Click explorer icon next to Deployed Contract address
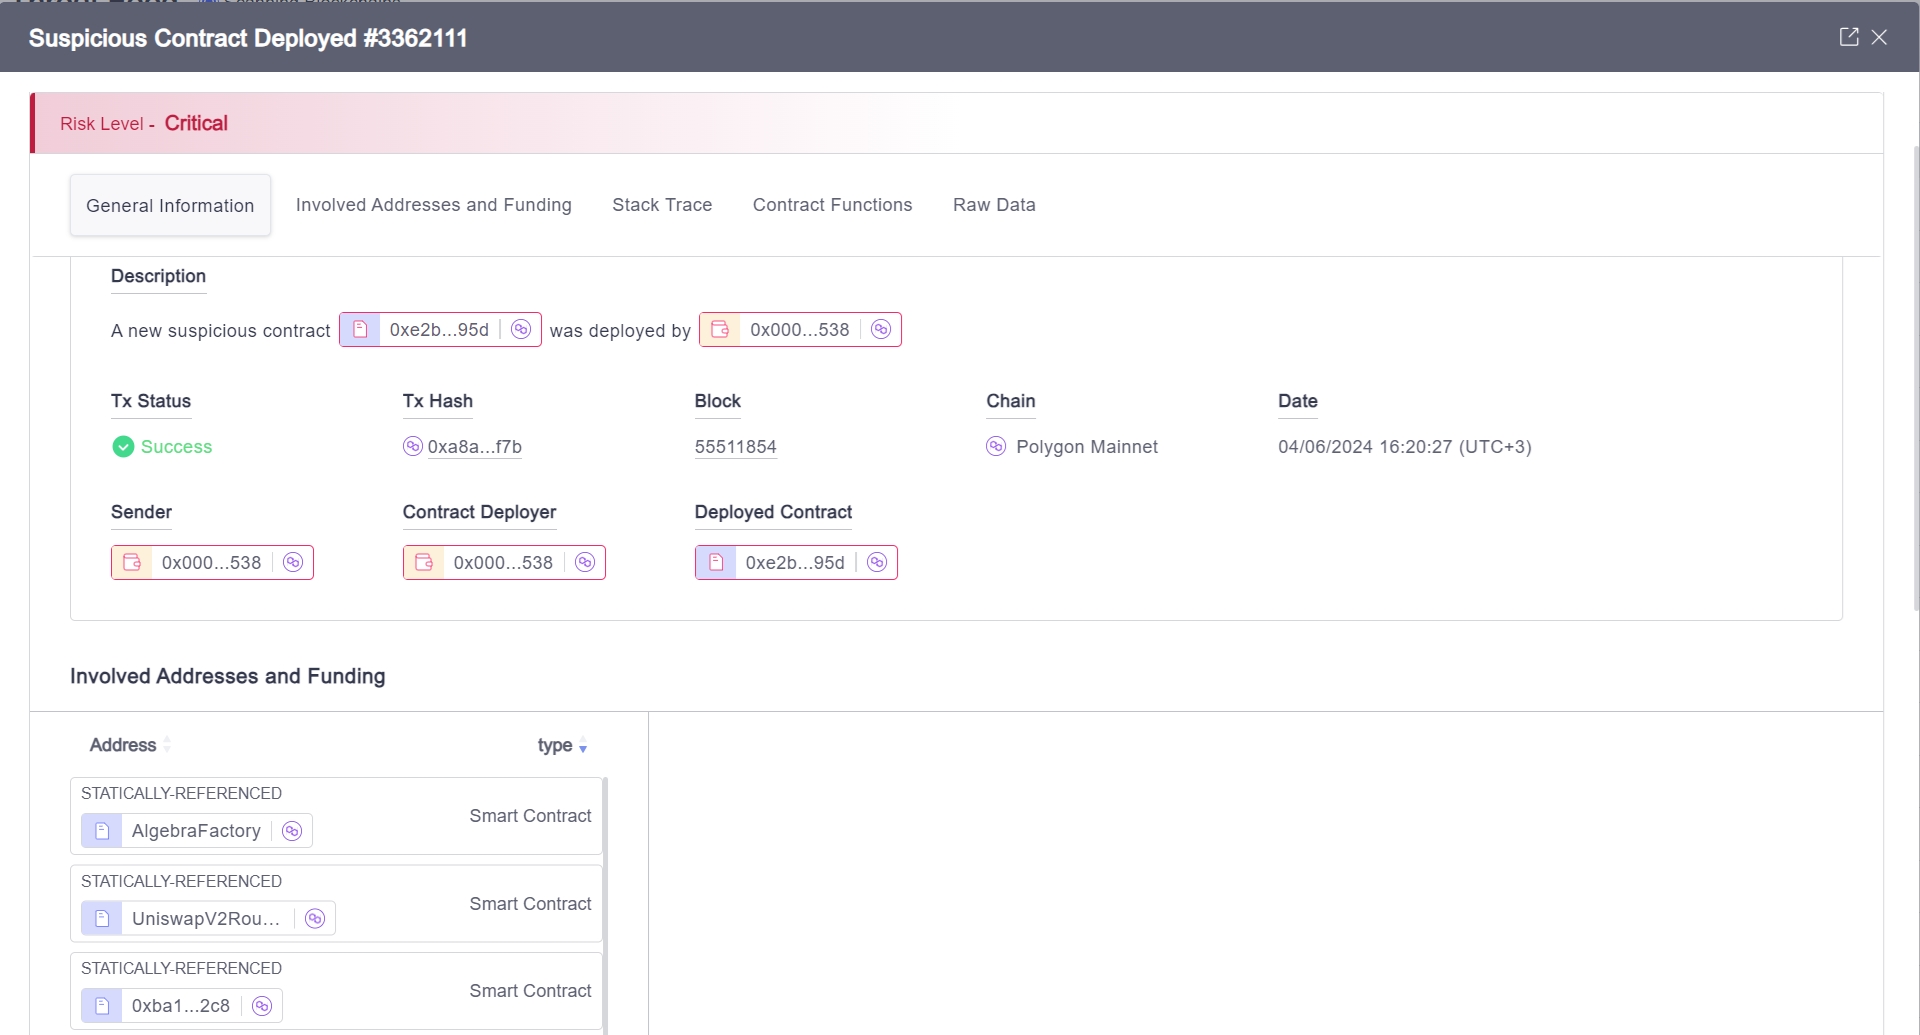The width and height of the screenshot is (1920, 1035). pos(876,563)
